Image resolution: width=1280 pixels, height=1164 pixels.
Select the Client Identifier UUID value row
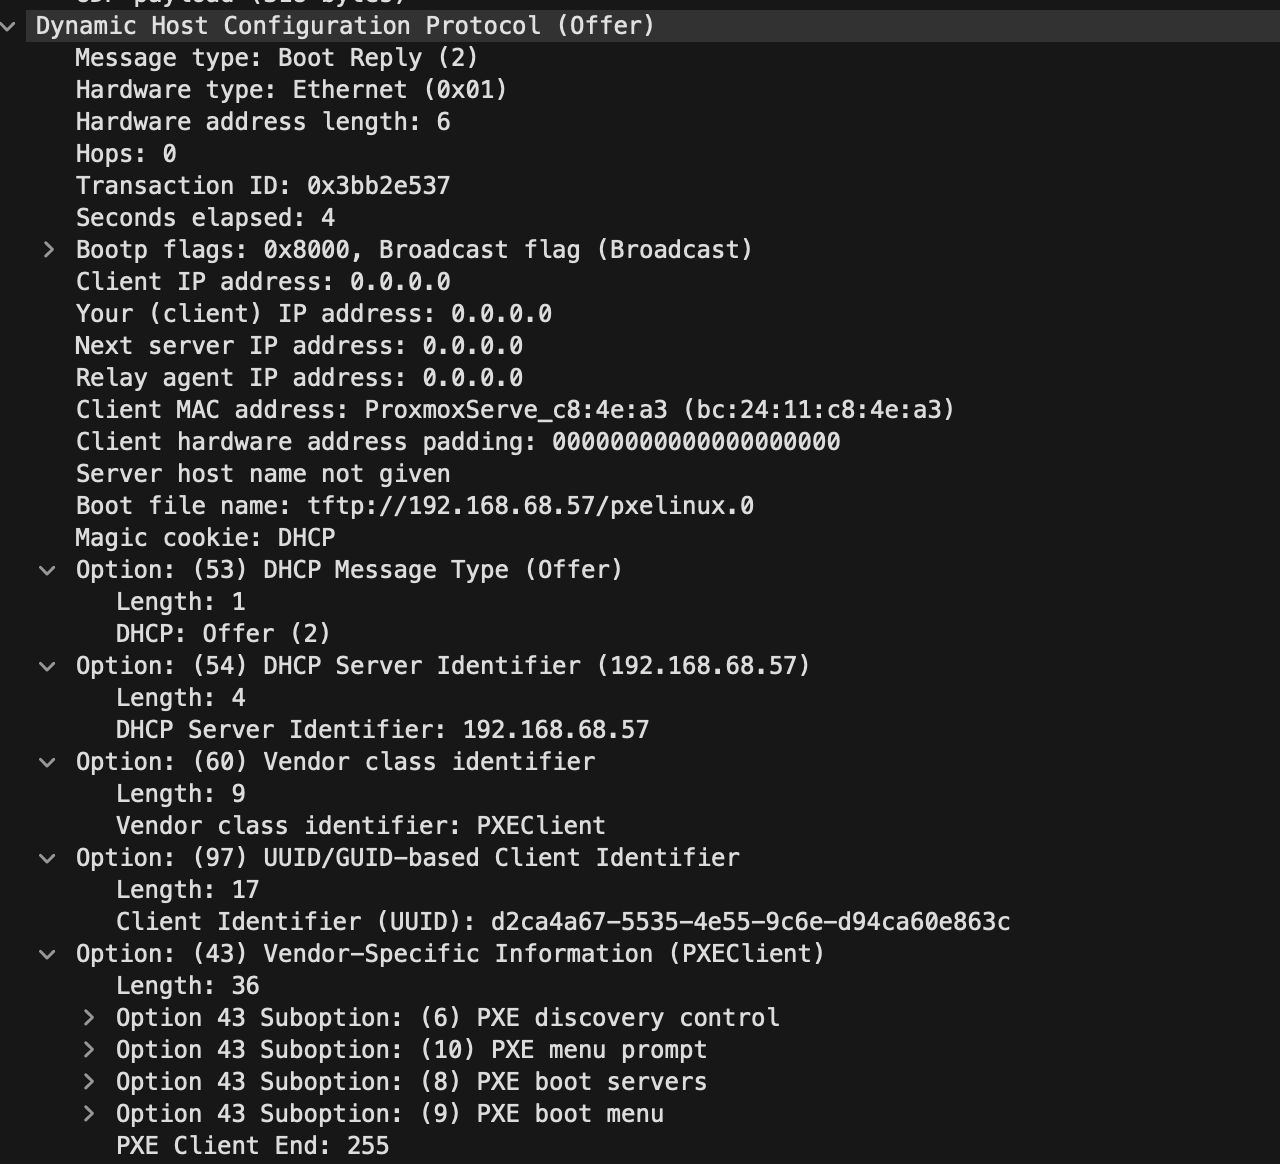pos(562,922)
